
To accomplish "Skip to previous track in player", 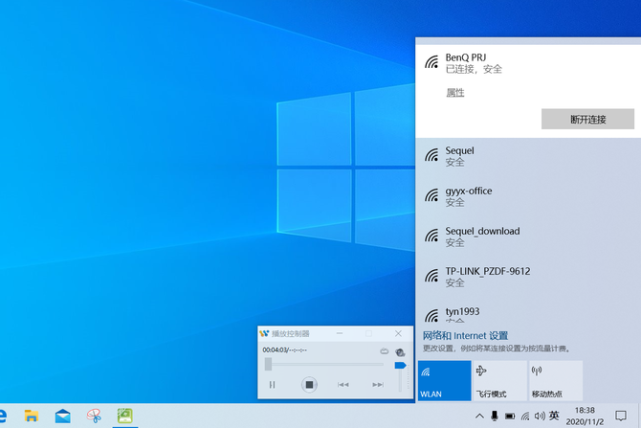I will pos(343,384).
